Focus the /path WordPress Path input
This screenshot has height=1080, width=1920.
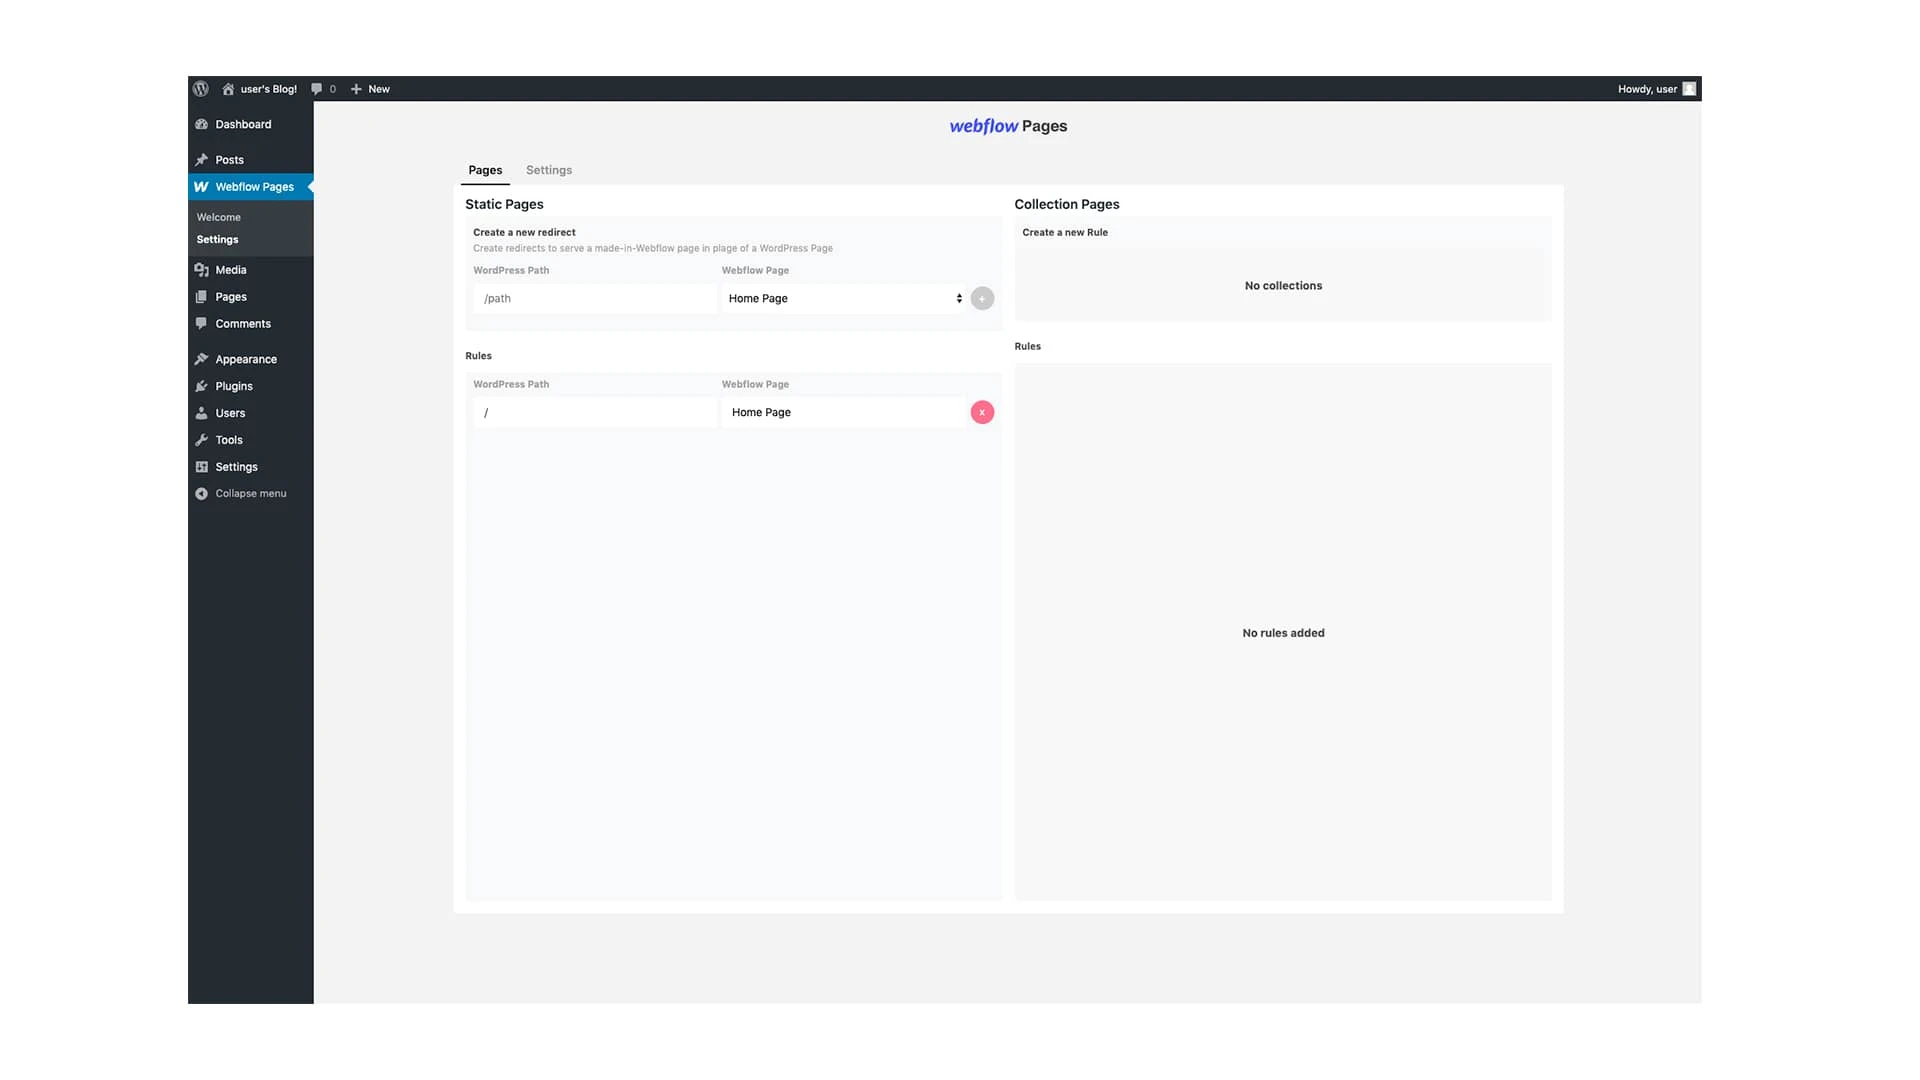point(595,298)
